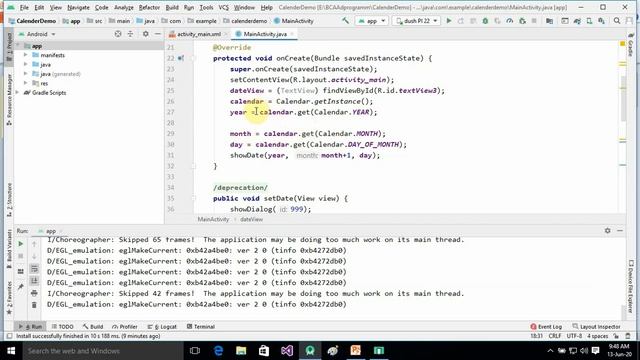Expand Gradle Scripts node
Screen dimensions: 640x360
[x=18, y=93]
